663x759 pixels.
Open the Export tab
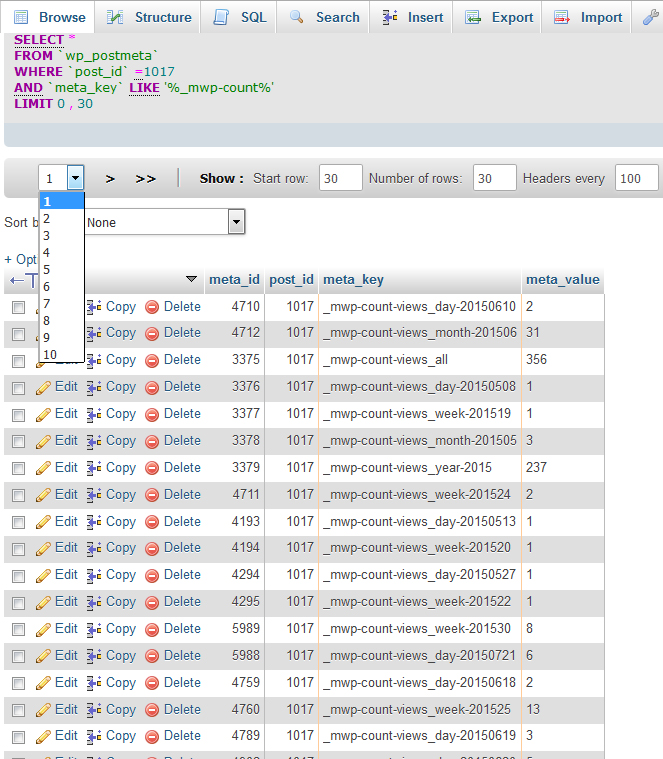(498, 17)
